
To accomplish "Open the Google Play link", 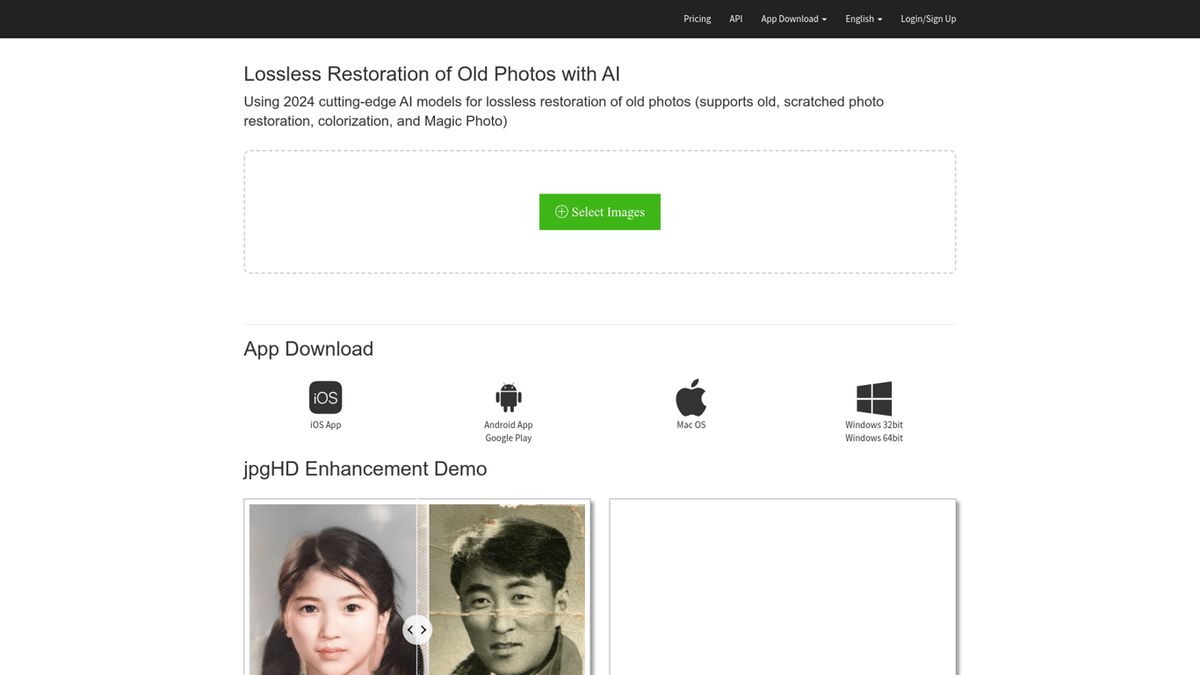I will click(508, 438).
